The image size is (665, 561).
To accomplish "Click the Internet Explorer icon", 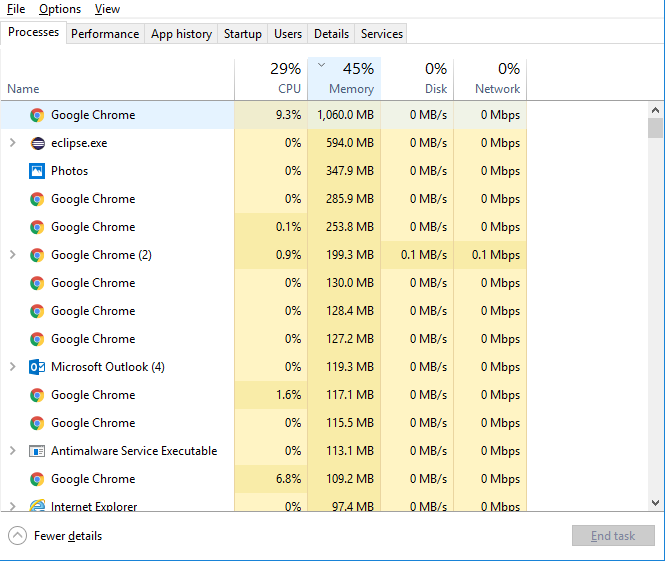I will click(x=37, y=506).
